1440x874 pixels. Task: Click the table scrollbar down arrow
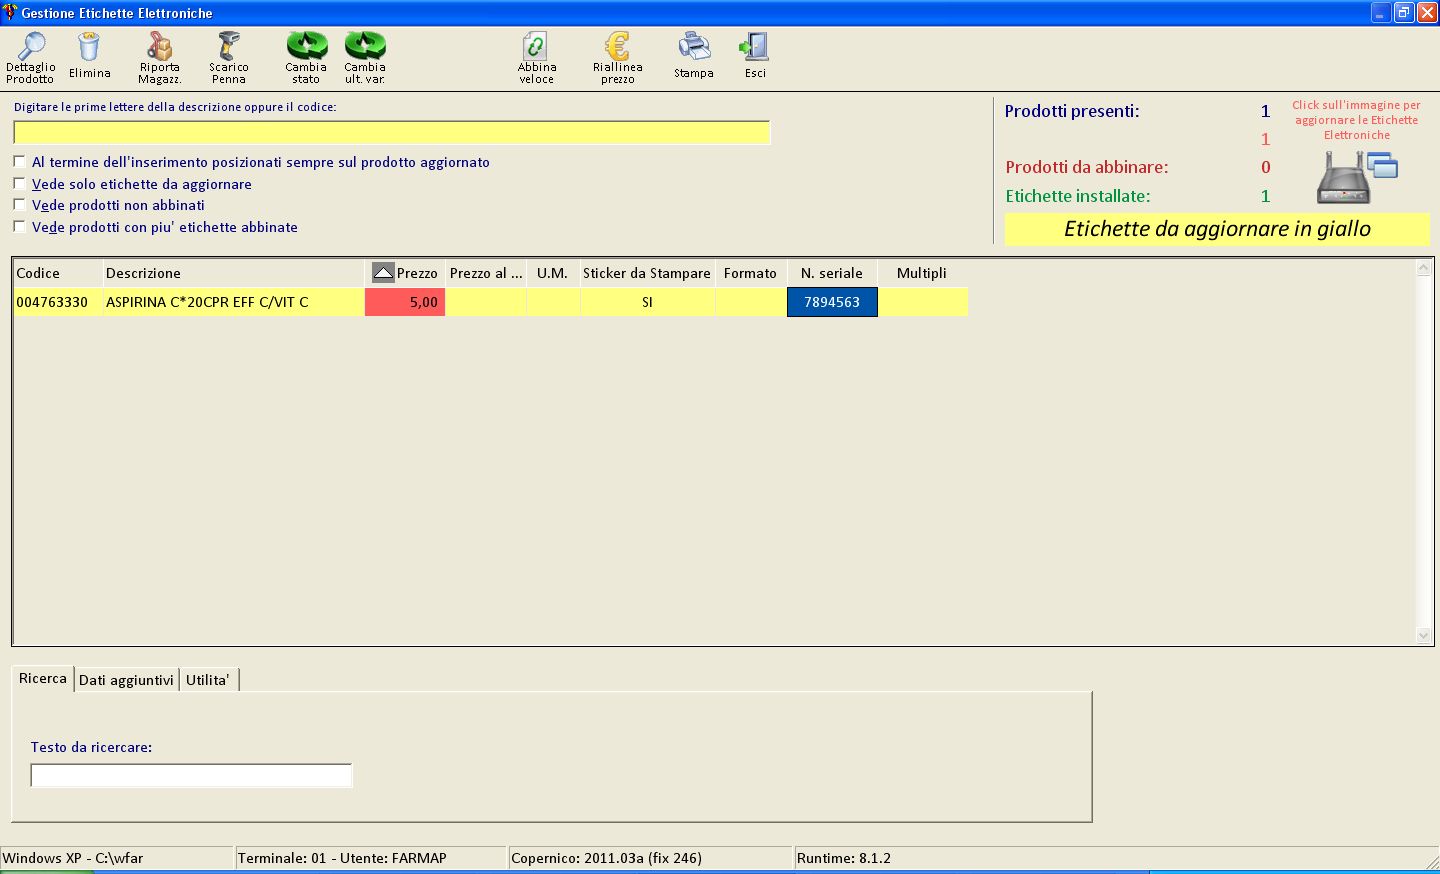pyautogui.click(x=1424, y=635)
